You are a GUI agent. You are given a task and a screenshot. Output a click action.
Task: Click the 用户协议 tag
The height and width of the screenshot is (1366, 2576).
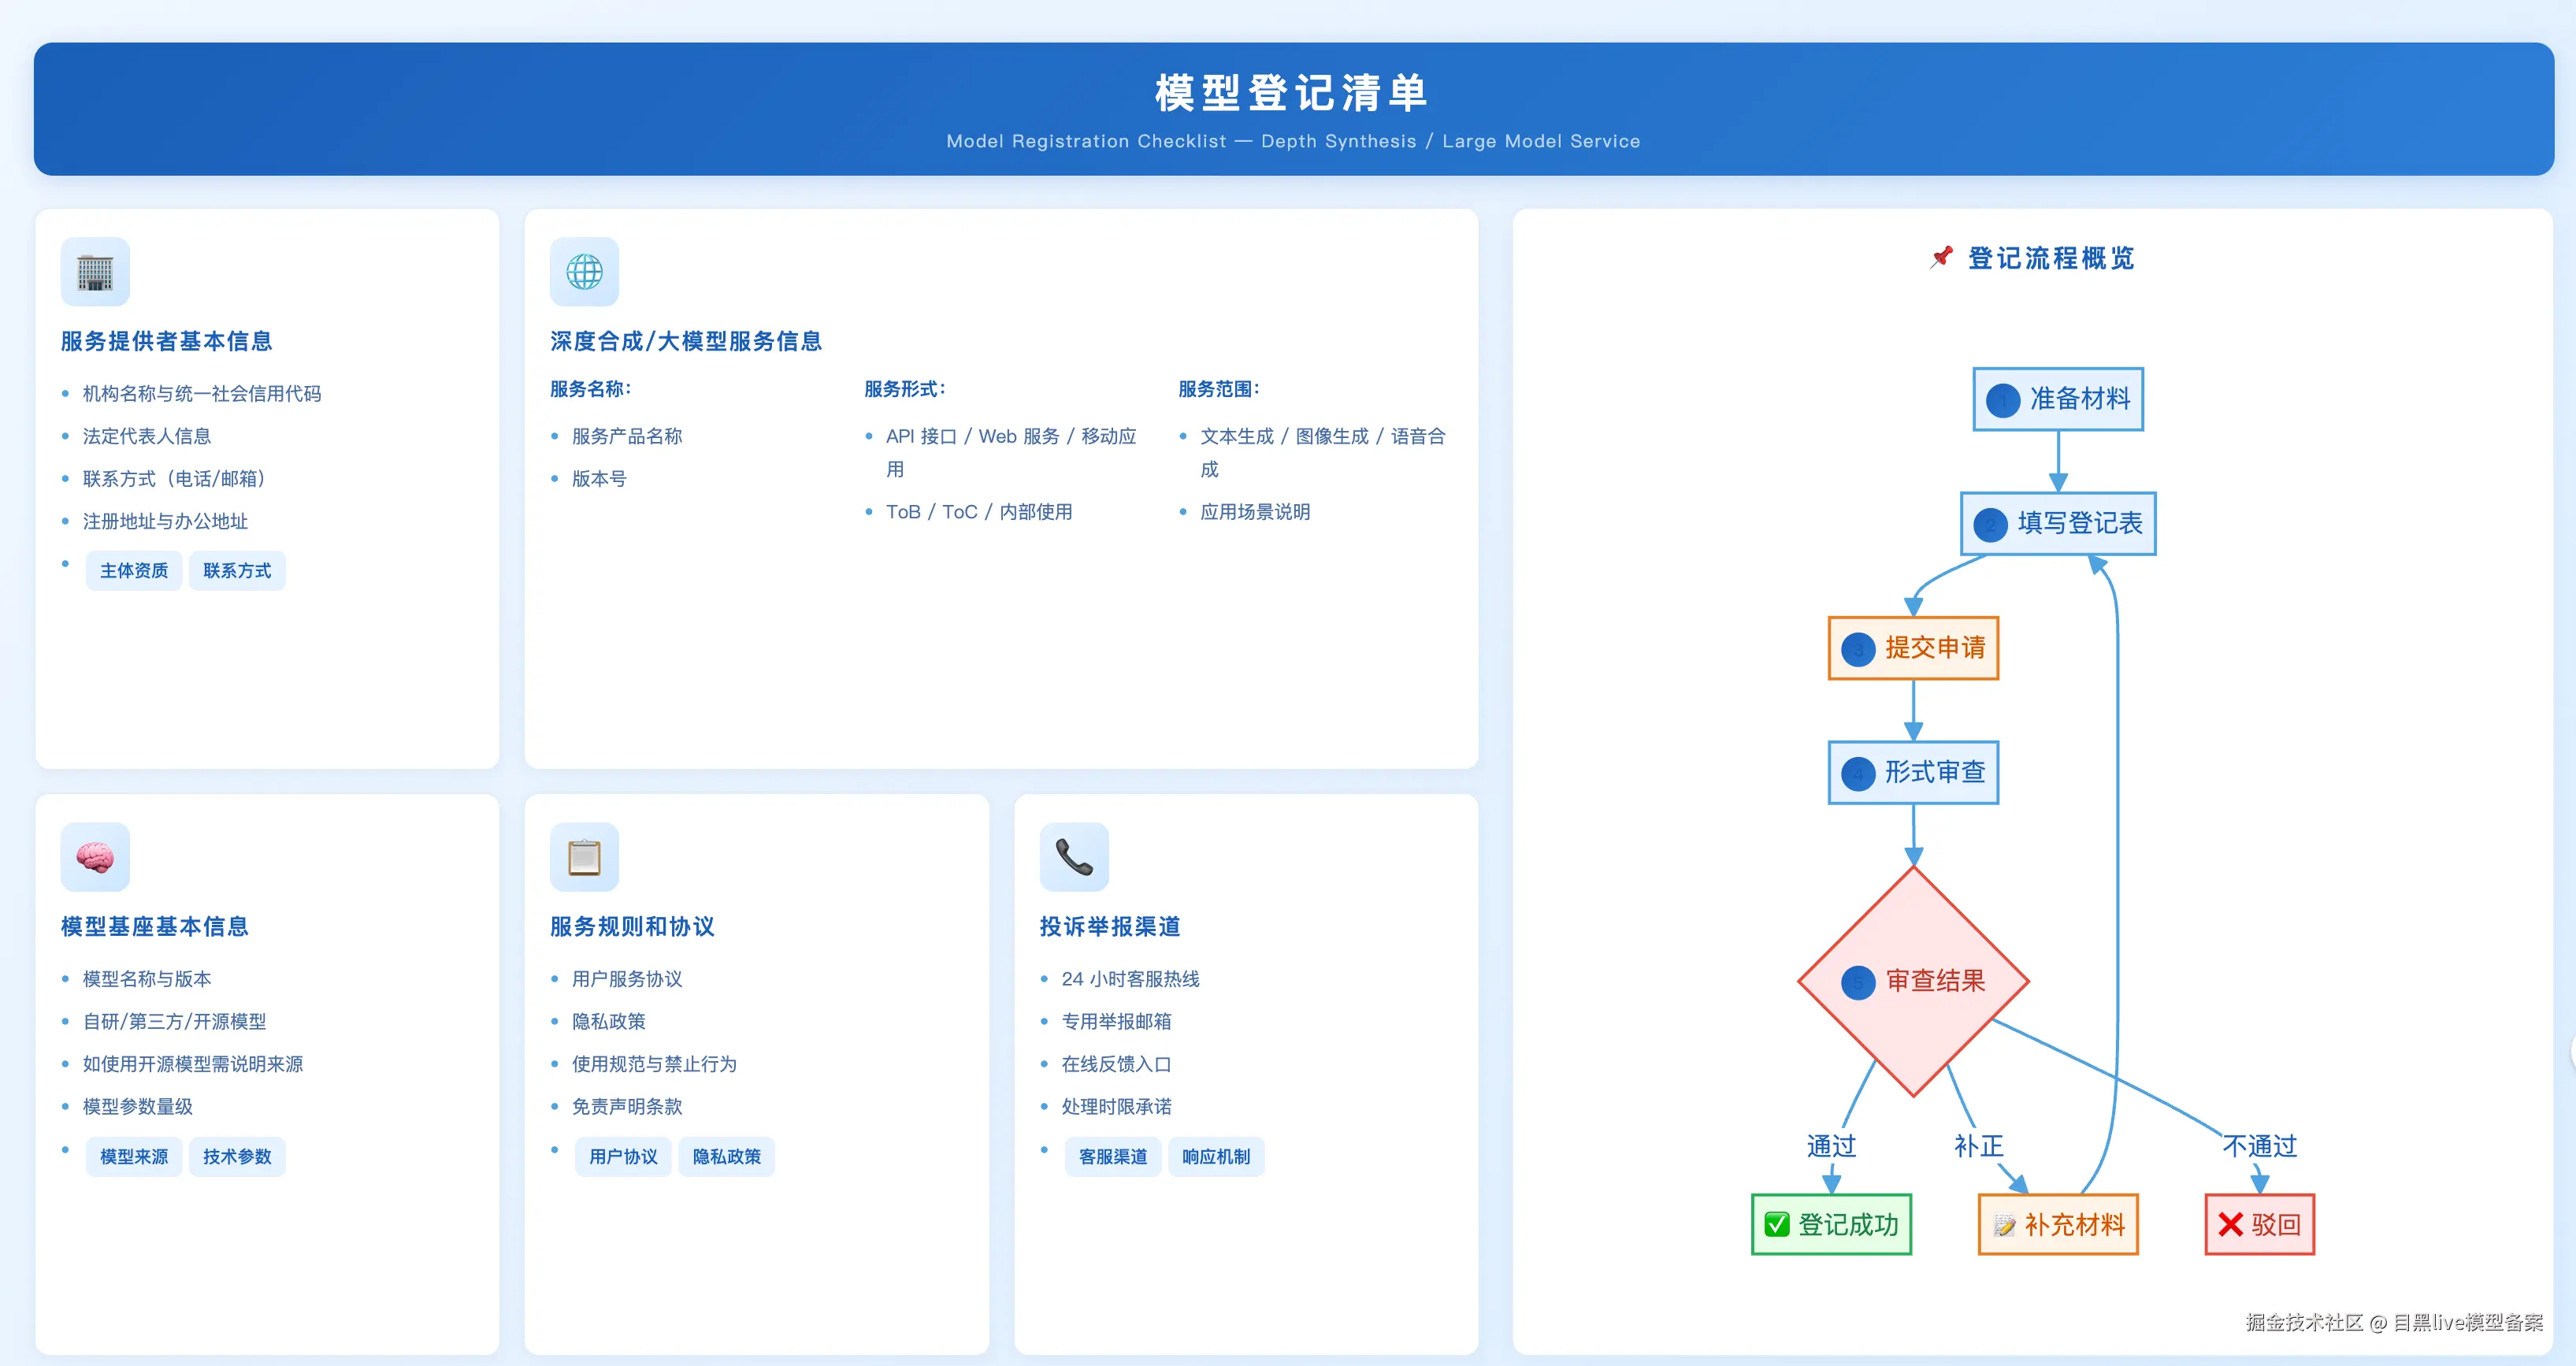point(623,1157)
